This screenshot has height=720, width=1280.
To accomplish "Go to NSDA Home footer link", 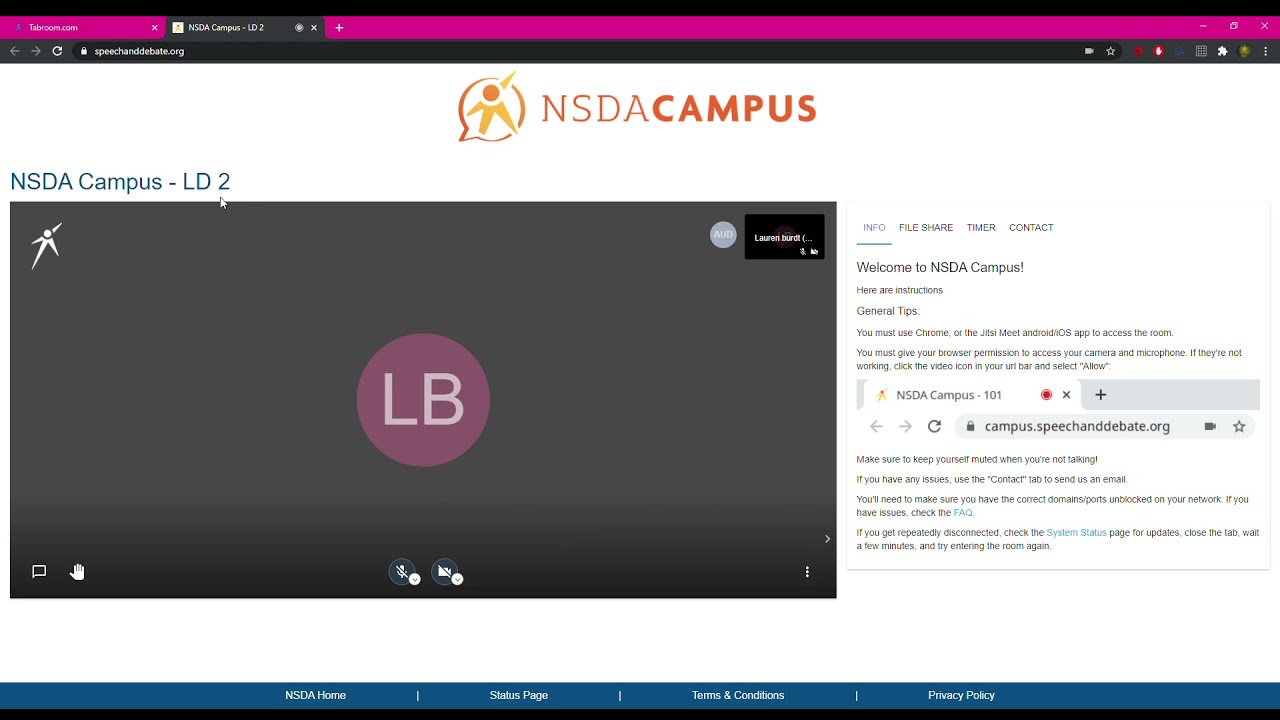I will [x=315, y=695].
